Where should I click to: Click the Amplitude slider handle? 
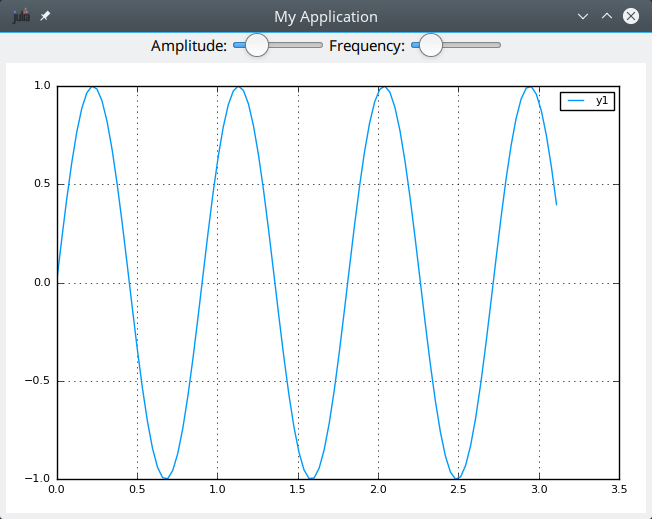click(257, 45)
